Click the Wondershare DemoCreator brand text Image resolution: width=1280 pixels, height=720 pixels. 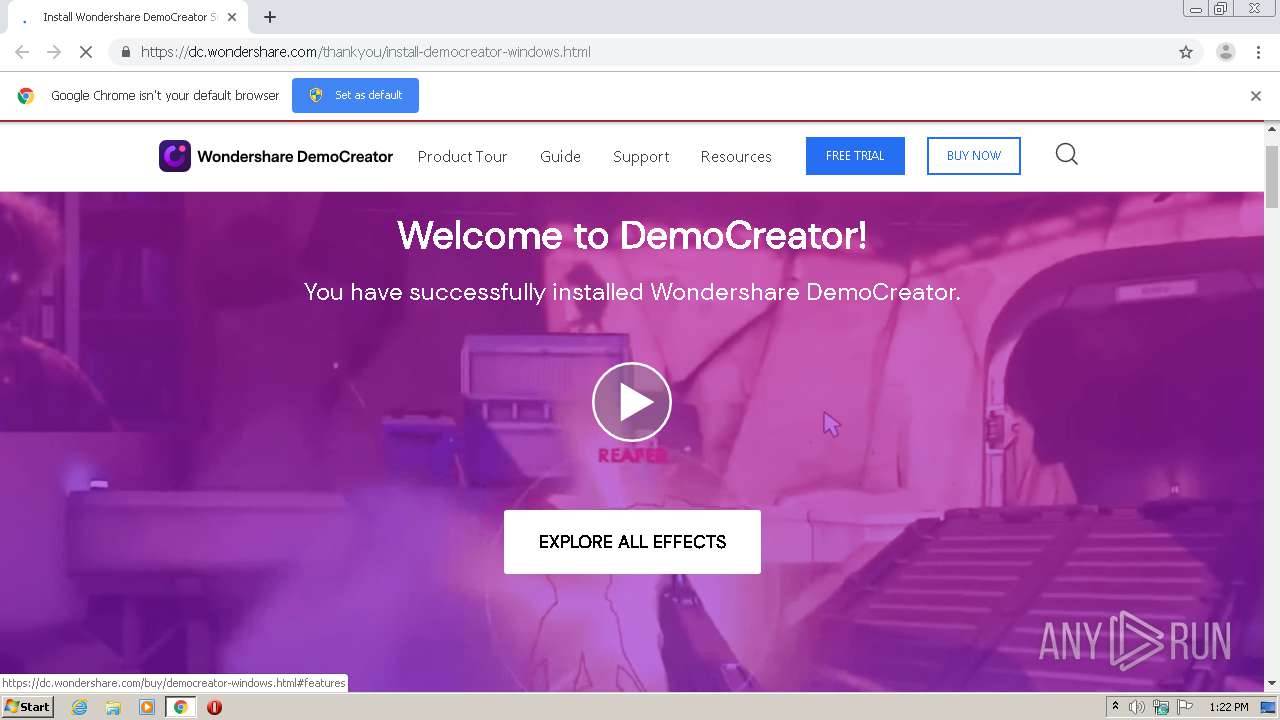[x=295, y=156]
